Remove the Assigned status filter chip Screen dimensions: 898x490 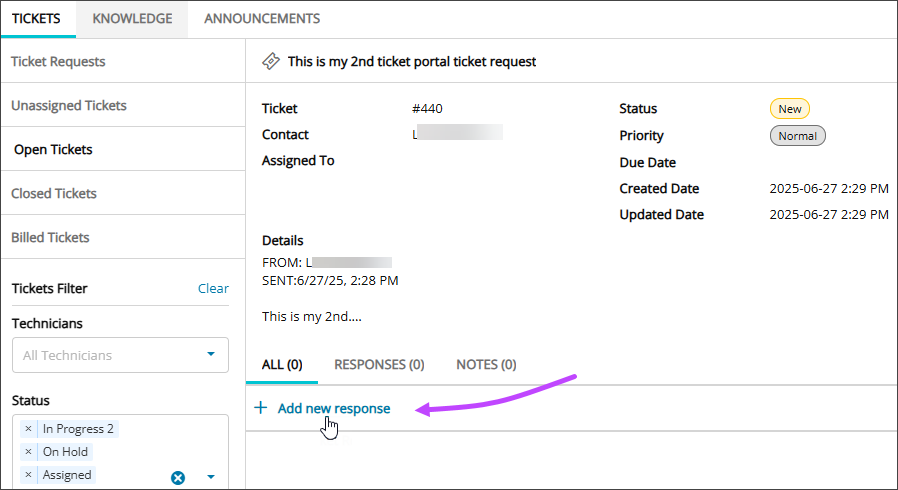point(28,475)
